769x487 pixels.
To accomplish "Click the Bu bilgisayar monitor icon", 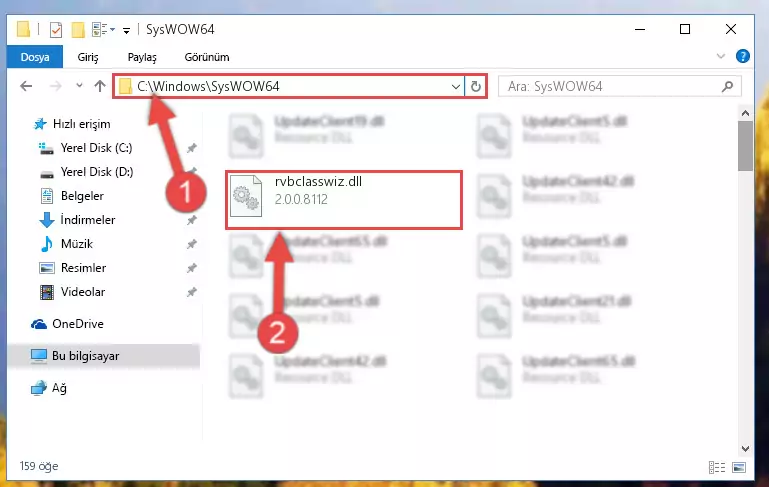I will [x=39, y=356].
